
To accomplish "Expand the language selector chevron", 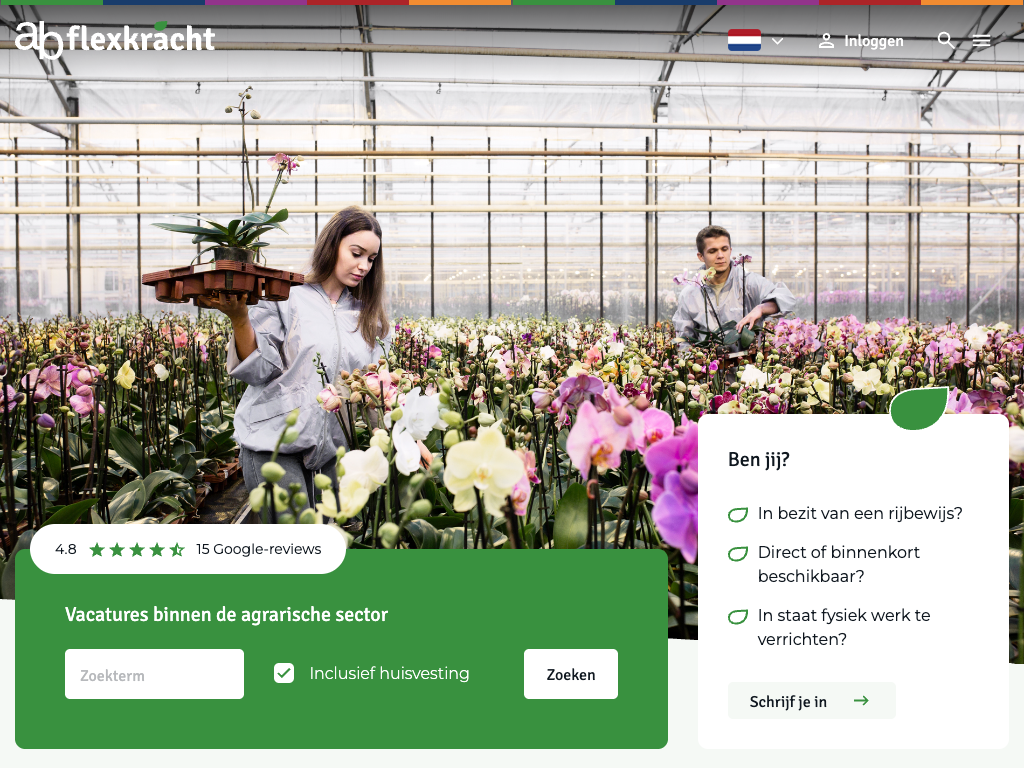I will tap(777, 41).
